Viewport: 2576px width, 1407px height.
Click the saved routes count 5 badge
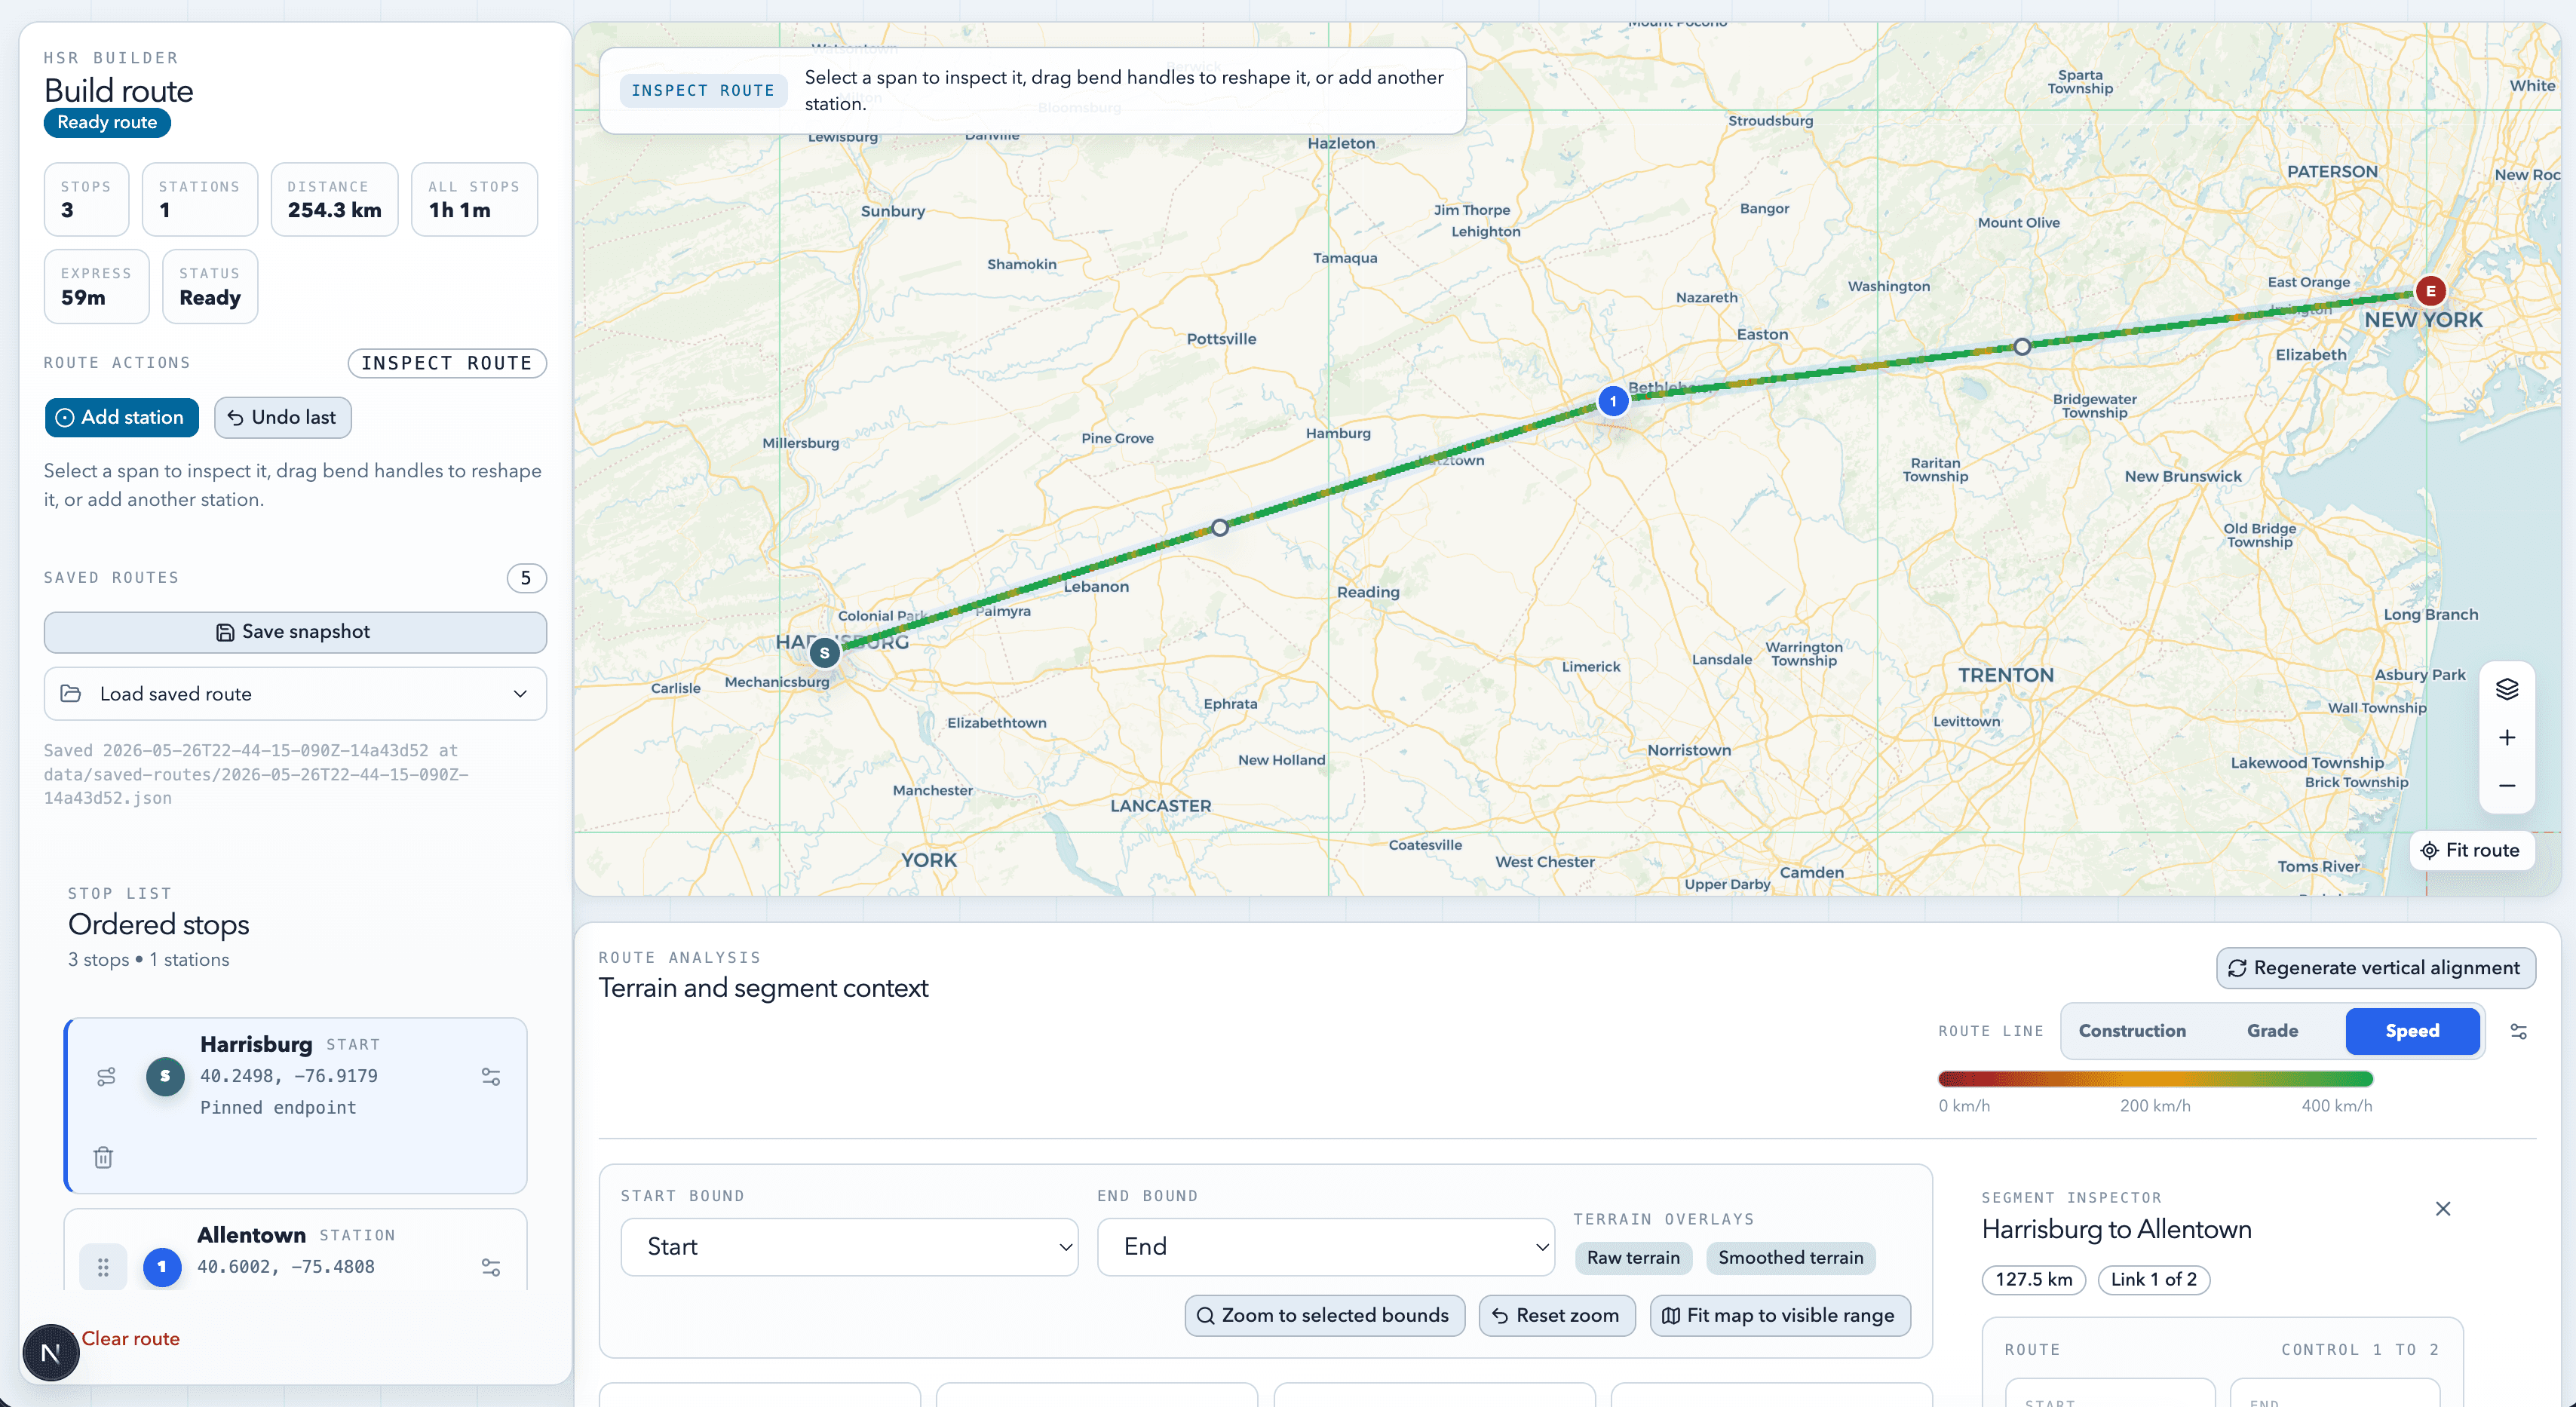[x=526, y=578]
